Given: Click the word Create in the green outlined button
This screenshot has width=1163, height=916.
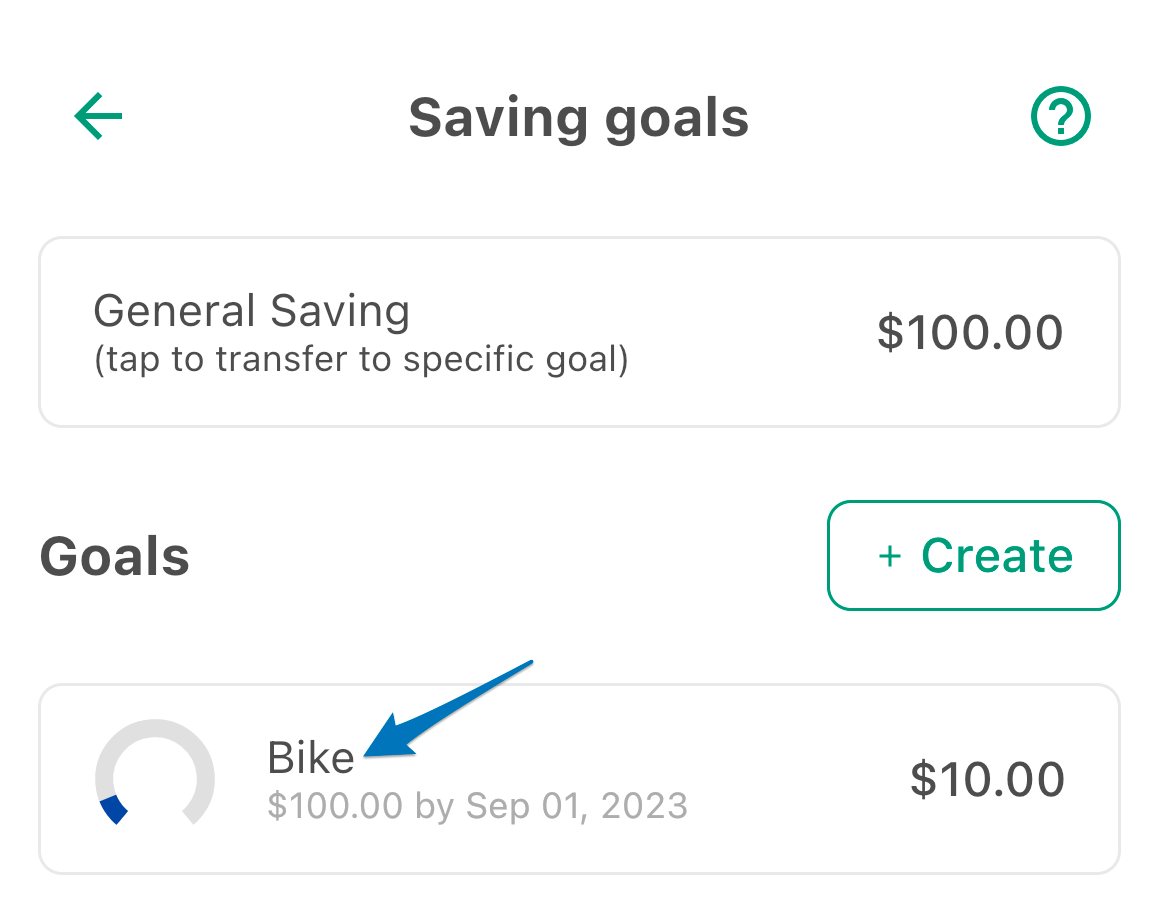Looking at the screenshot, I should 997,556.
